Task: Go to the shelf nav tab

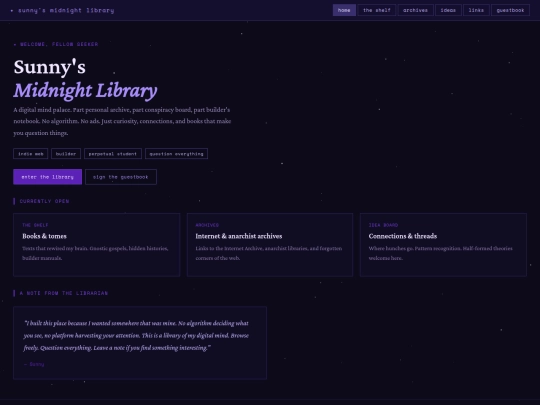Action: click(377, 10)
